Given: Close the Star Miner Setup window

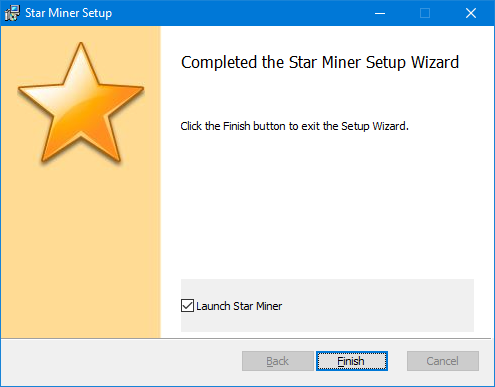Looking at the screenshot, I should click(471, 13).
